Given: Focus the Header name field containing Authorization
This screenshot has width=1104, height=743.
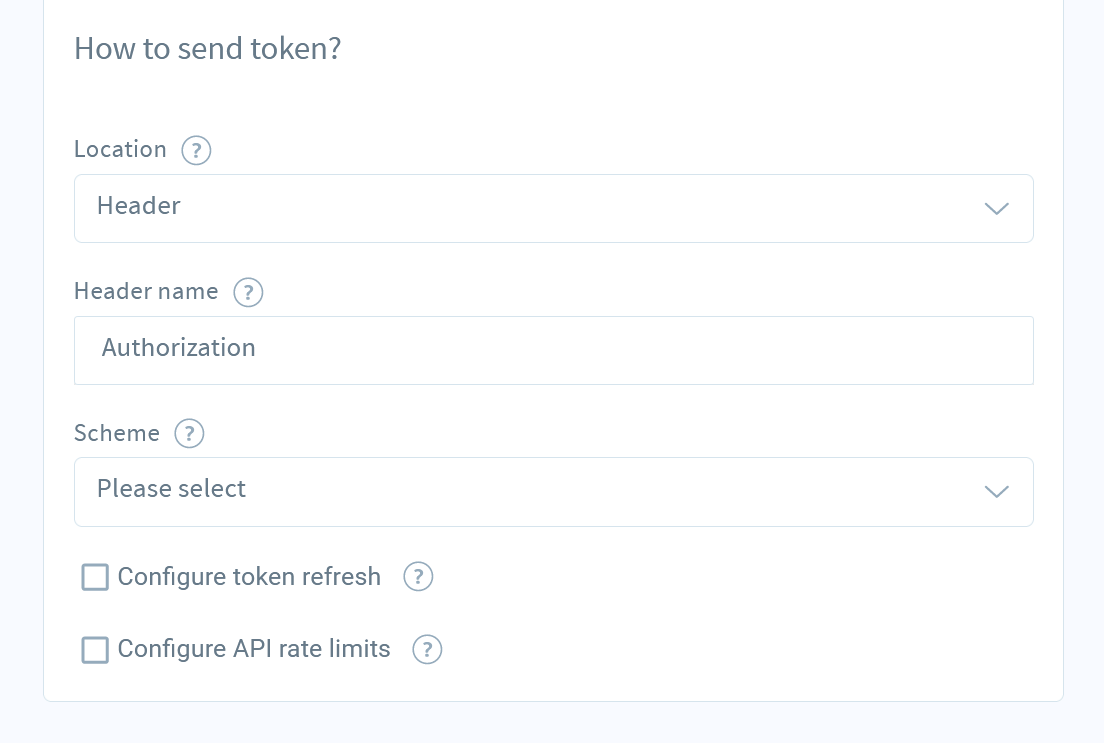Looking at the screenshot, I should [553, 350].
